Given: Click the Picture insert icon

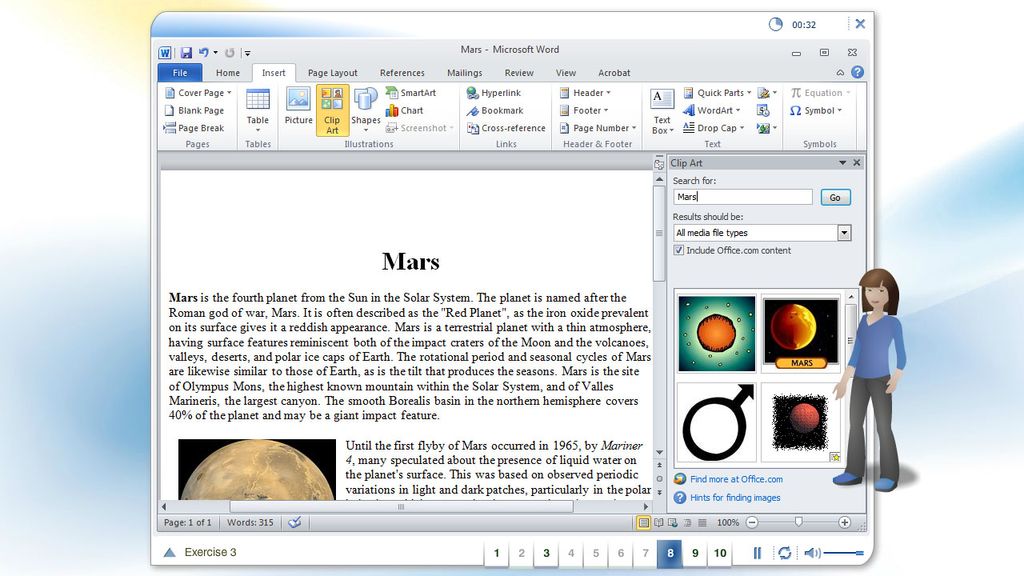Looking at the screenshot, I should [x=298, y=106].
